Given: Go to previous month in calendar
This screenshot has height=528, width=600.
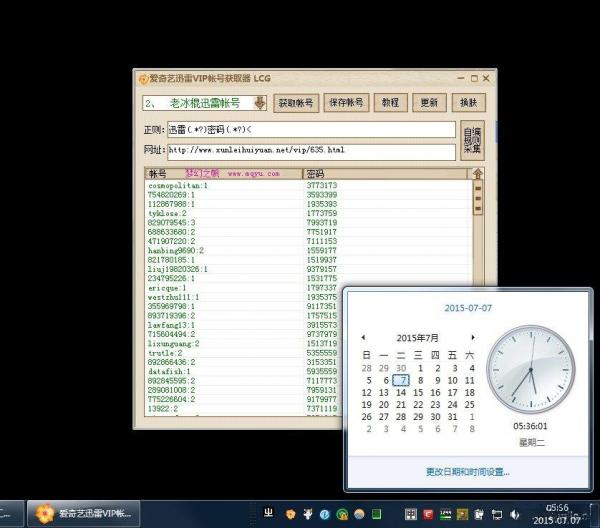Looking at the screenshot, I should [x=363, y=337].
